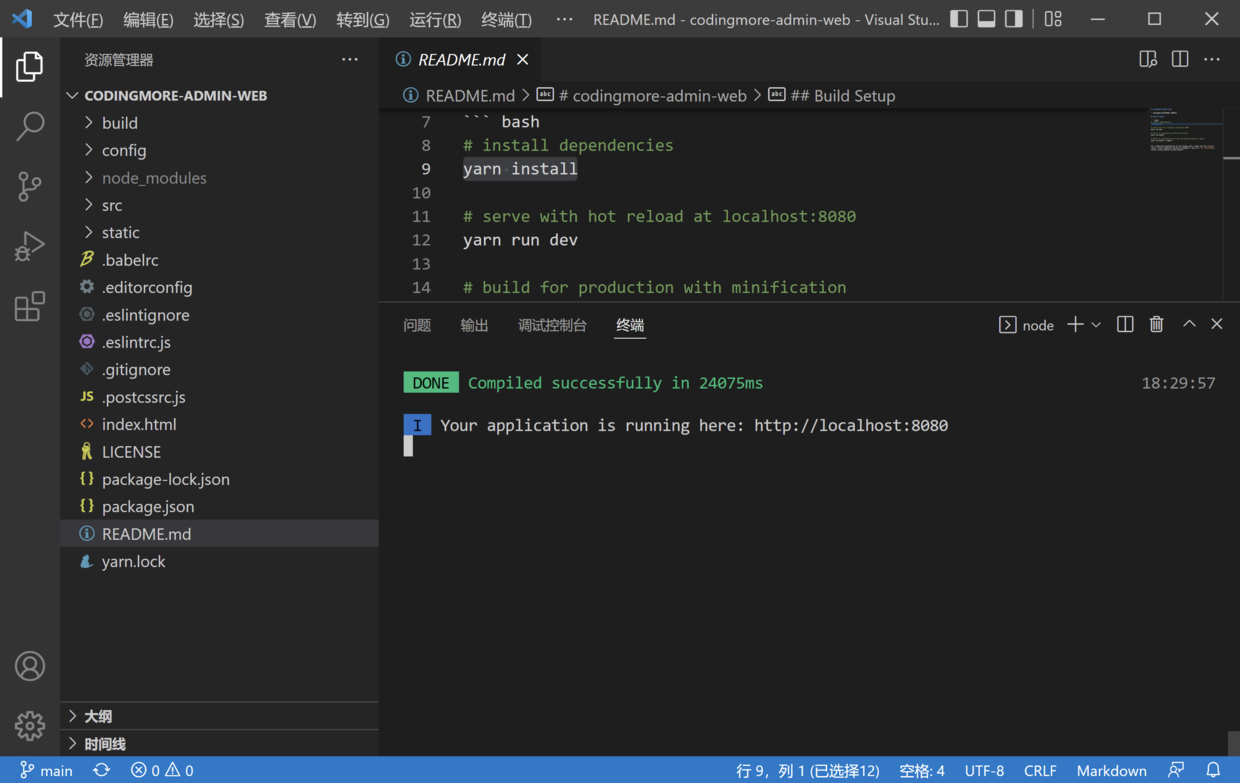
Task: Open the new terminal profile dropdown arrow
Action: 1097,325
